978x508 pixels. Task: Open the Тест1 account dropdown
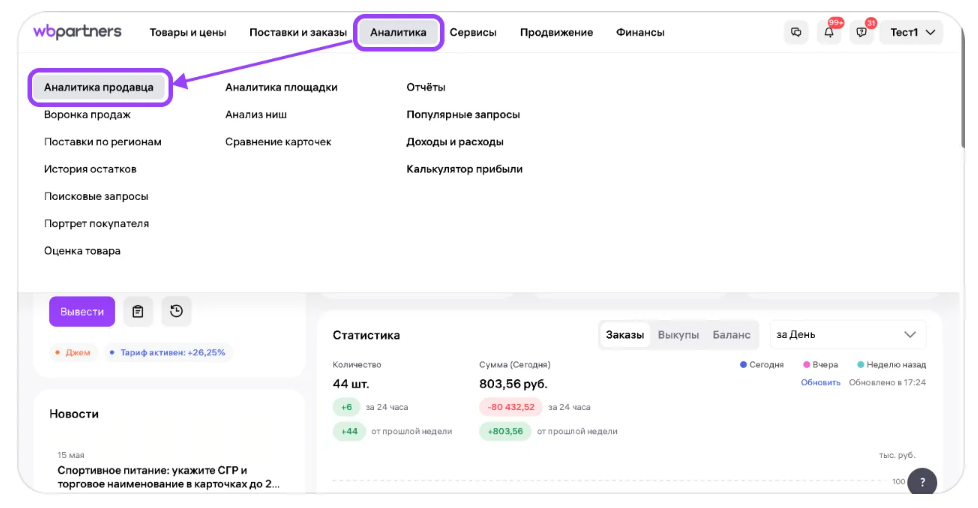[x=912, y=32]
